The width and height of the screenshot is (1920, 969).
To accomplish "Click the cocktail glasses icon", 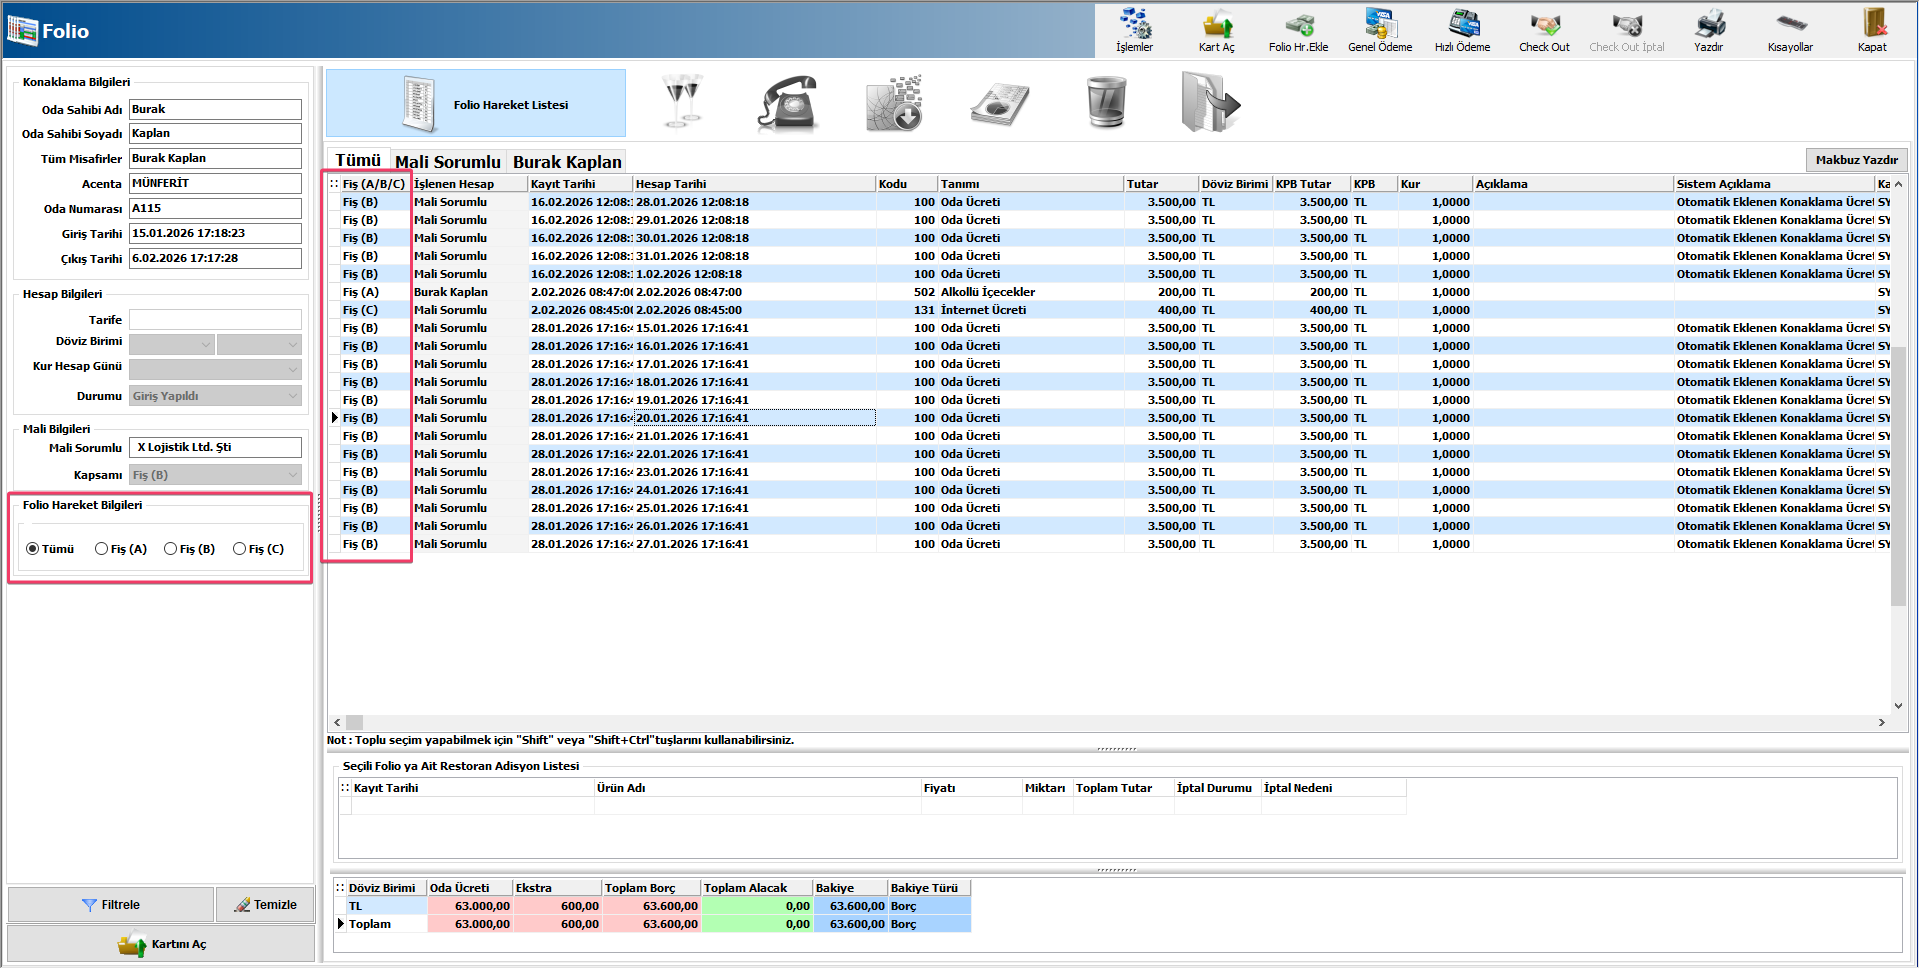I will coord(683,102).
